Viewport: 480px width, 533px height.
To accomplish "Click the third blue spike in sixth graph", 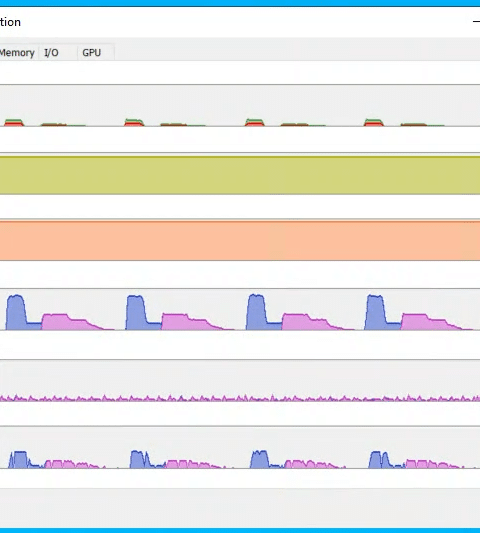I will [x=260, y=459].
